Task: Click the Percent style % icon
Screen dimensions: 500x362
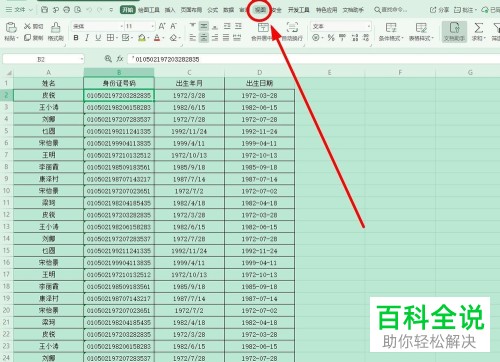Action: (x=331, y=38)
